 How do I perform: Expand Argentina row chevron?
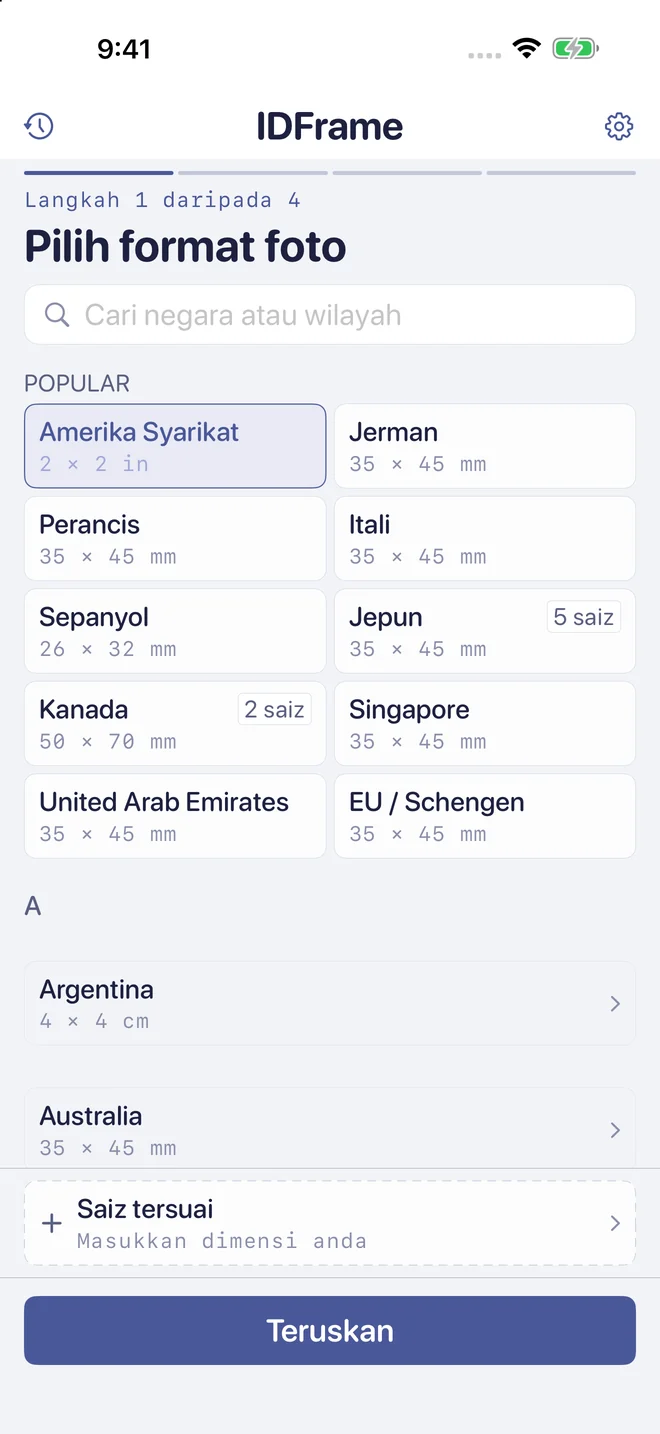coord(615,1004)
